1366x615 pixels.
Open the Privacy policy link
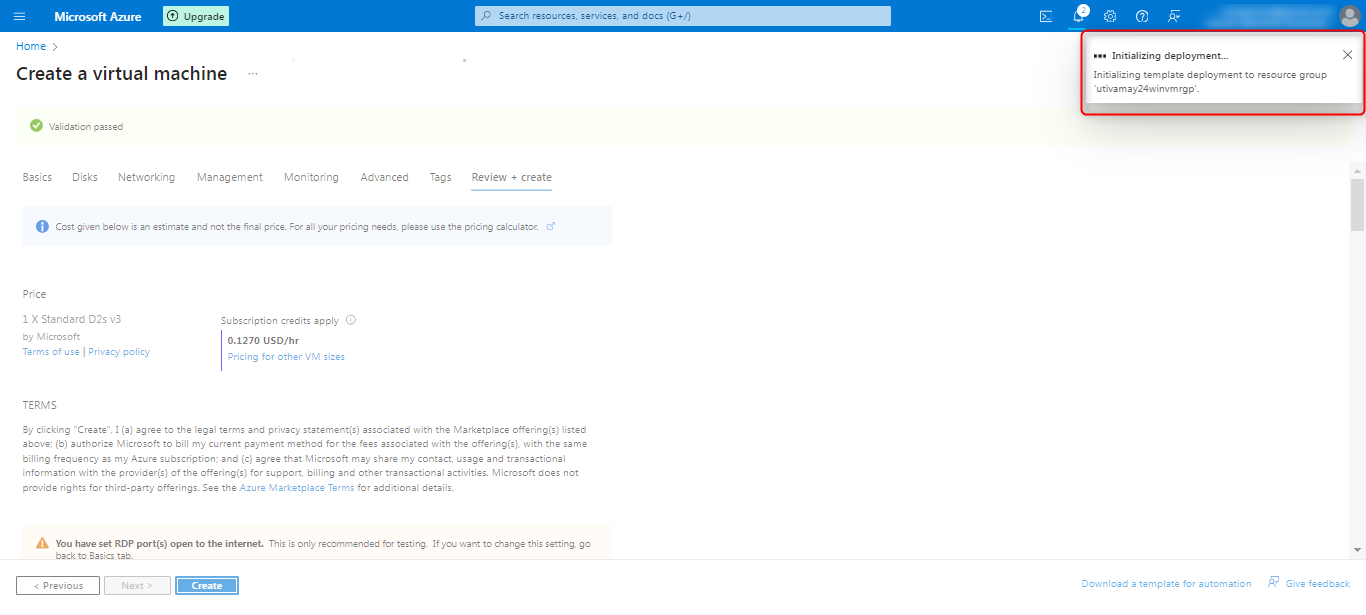pos(119,352)
